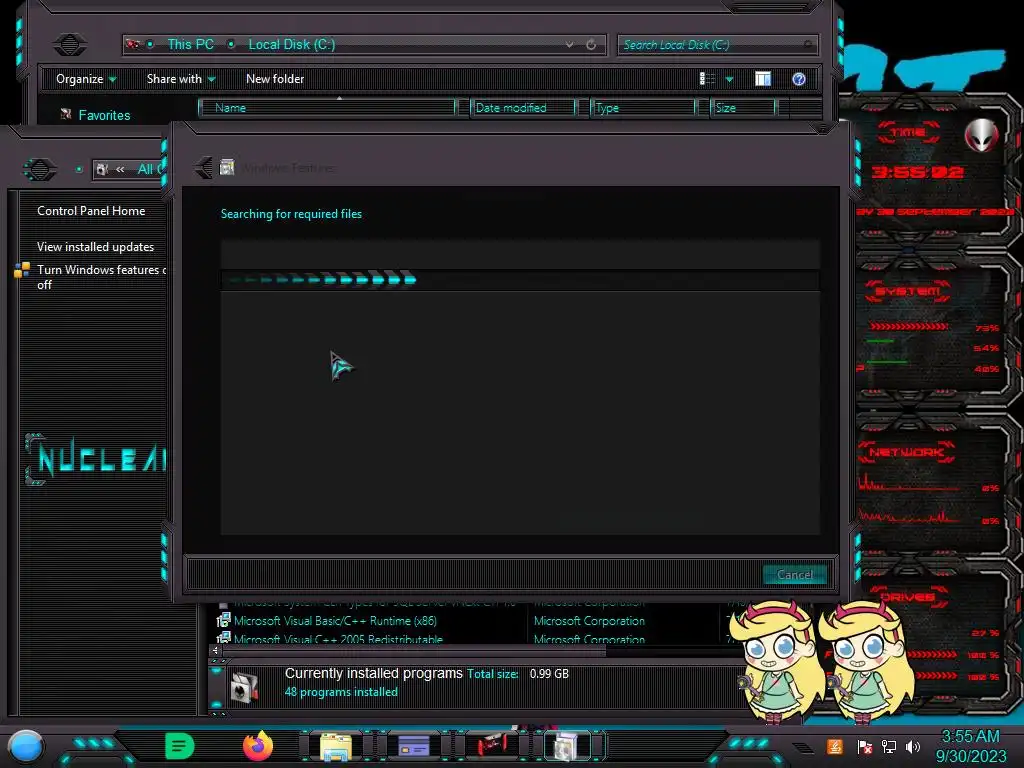Open Share with dropdown in Explorer

(180, 79)
